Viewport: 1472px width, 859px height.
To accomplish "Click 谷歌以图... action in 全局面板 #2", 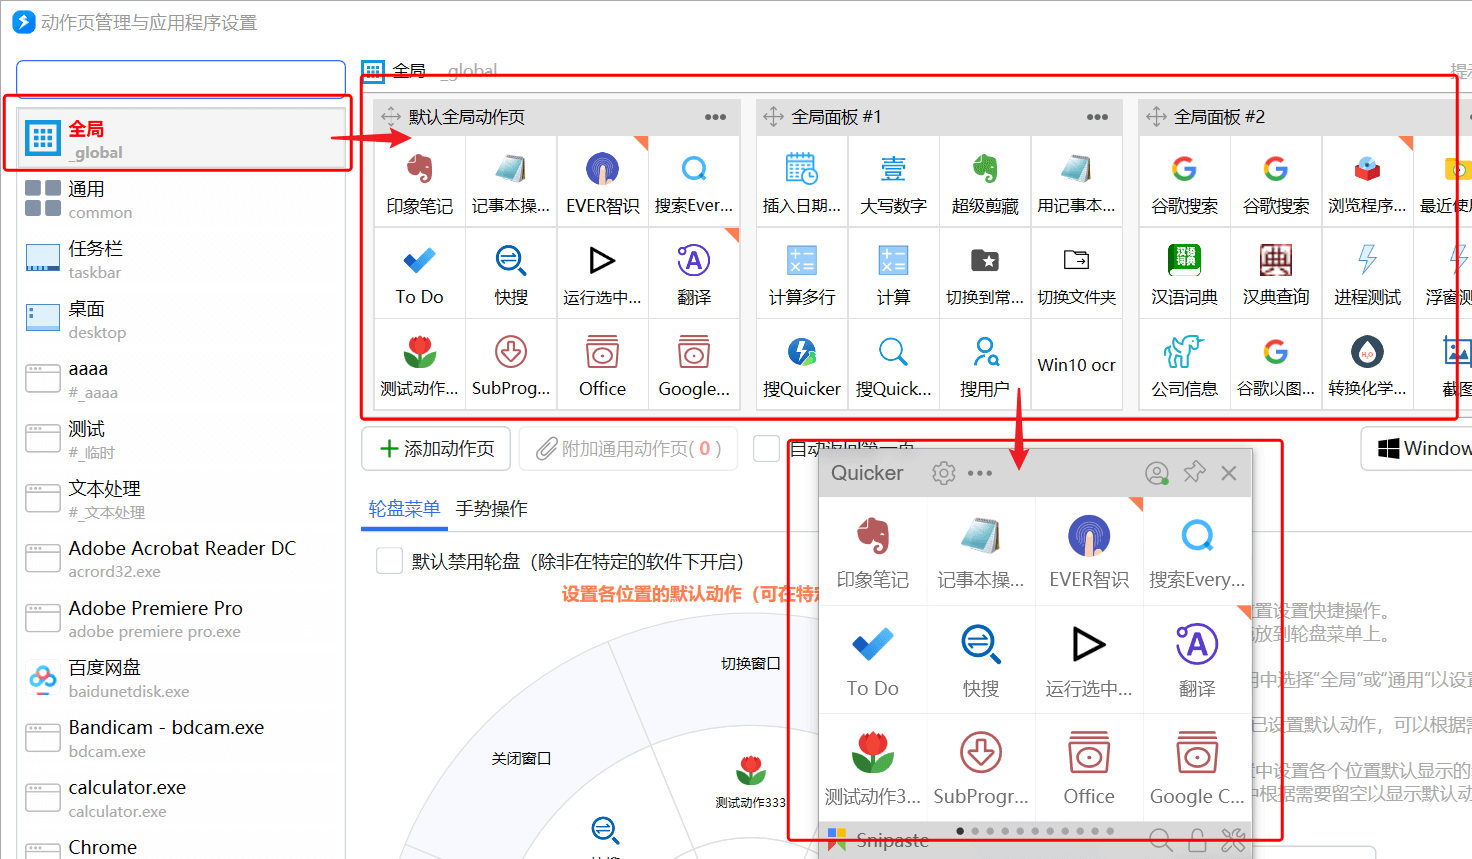I will pyautogui.click(x=1276, y=365).
